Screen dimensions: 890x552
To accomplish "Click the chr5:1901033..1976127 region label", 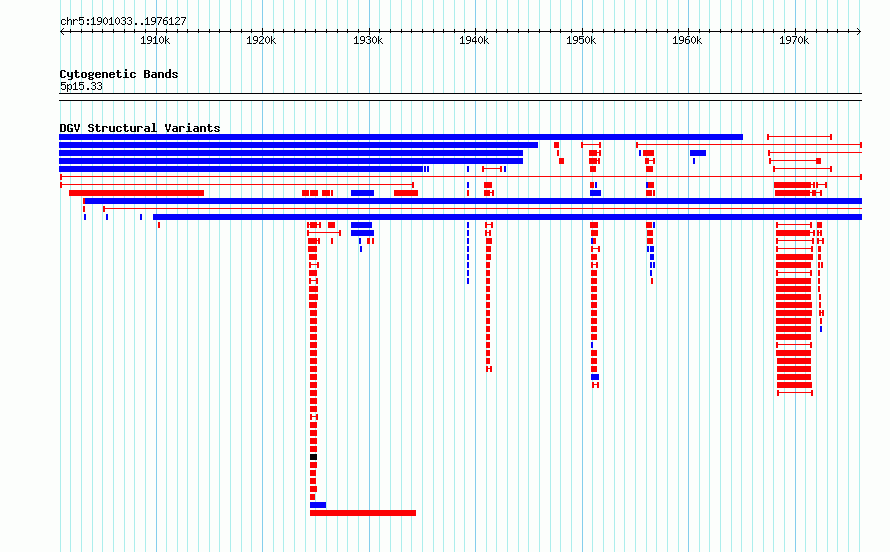I will coord(123,22).
